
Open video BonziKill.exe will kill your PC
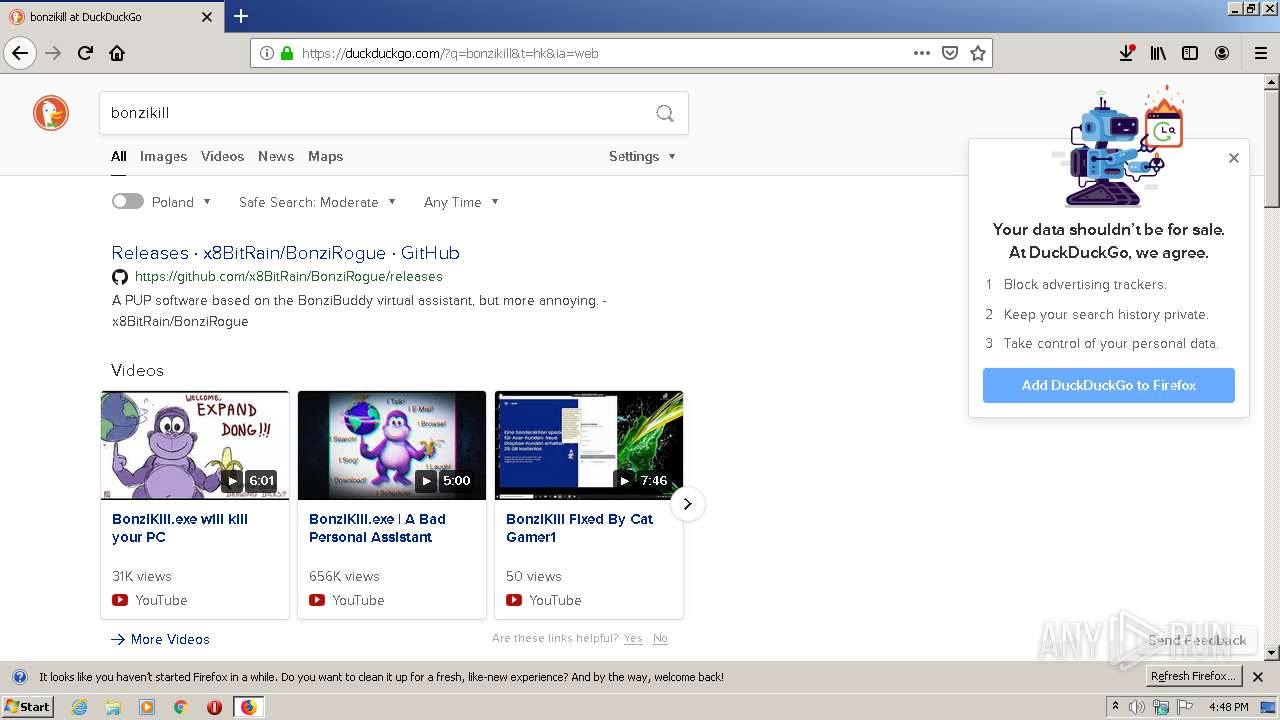[x=180, y=528]
